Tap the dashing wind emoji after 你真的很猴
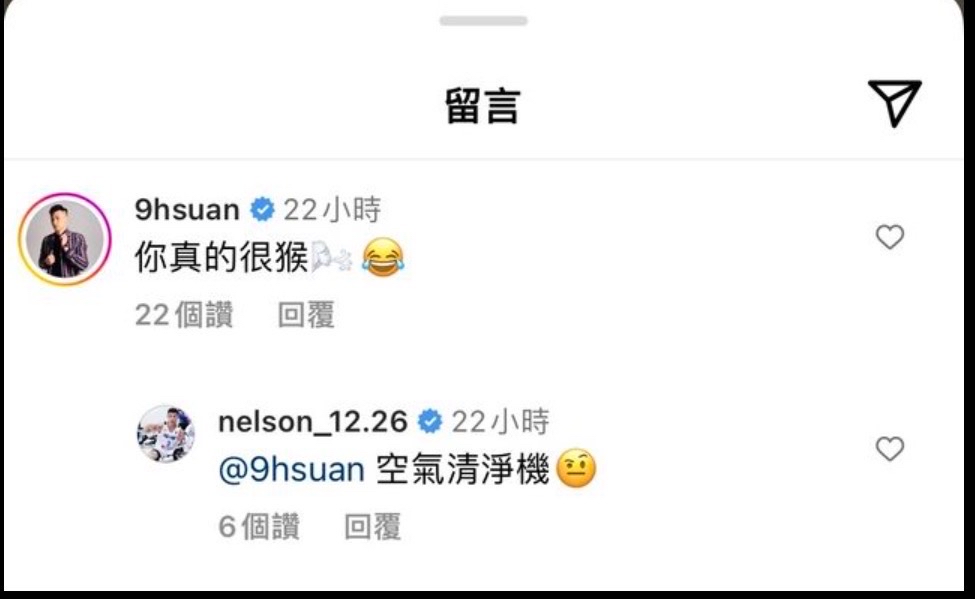 (331, 258)
